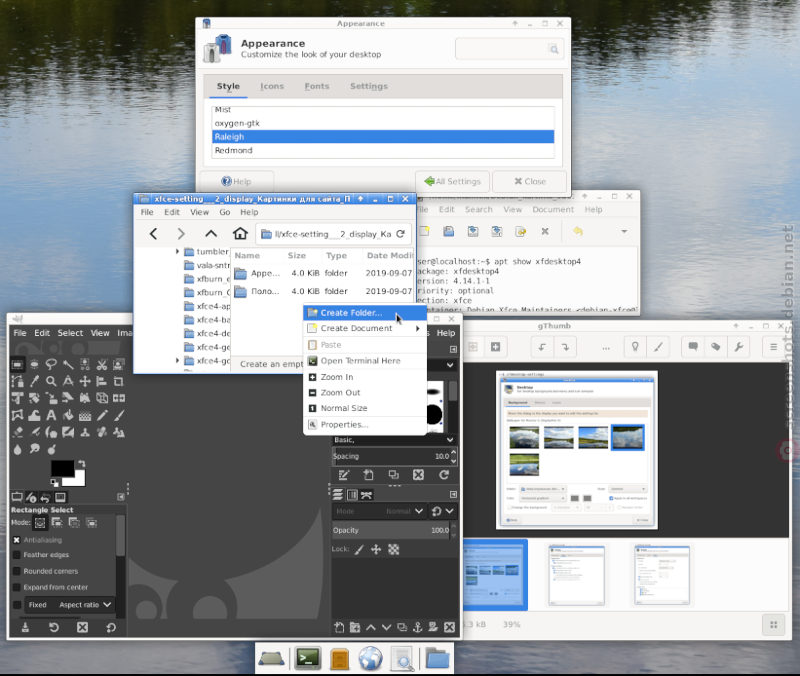Image resolution: width=800 pixels, height=676 pixels.
Task: Click All Settings button in Appearance
Action: (453, 181)
